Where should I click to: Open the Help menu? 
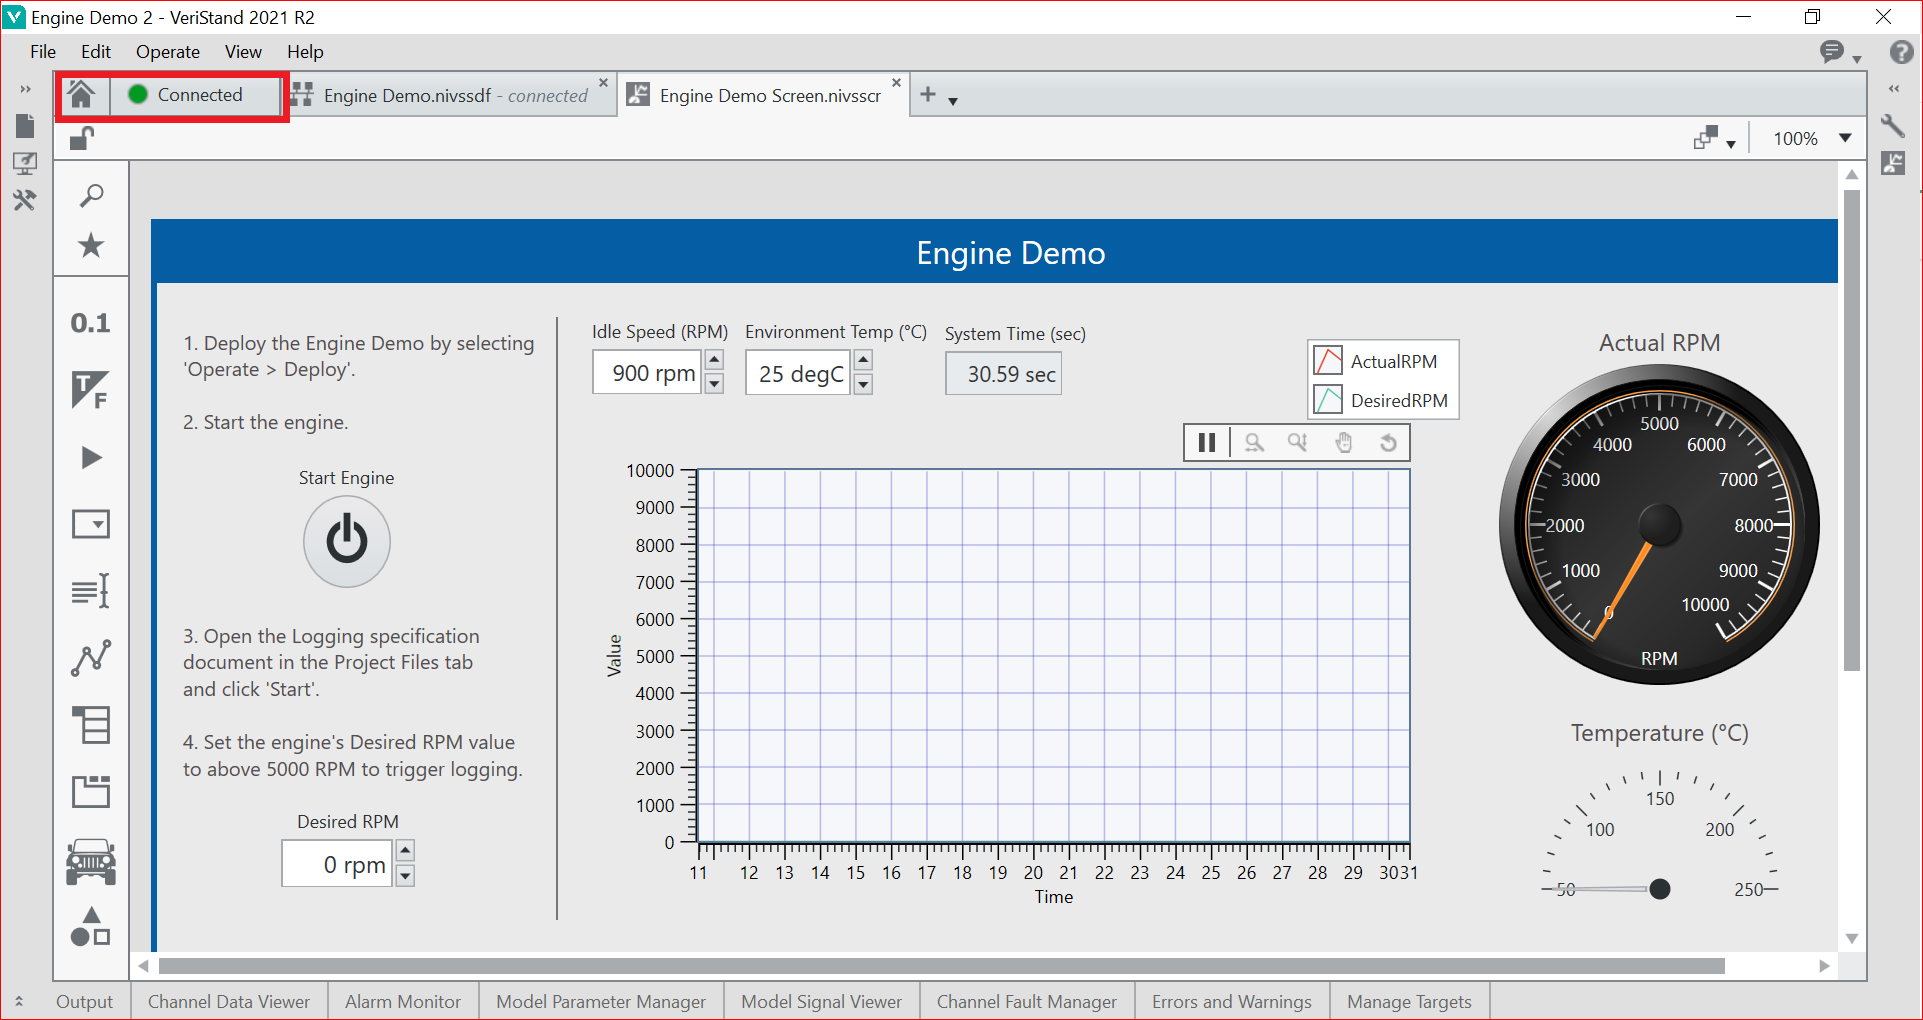click(x=305, y=52)
